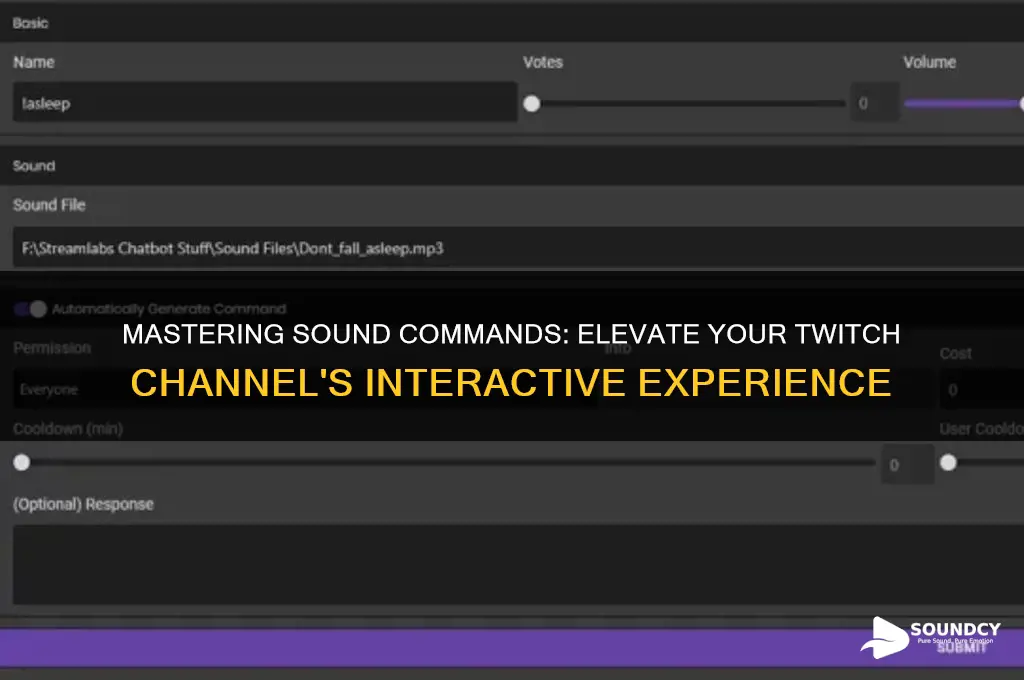Click the User Cooldown slider handle
The height and width of the screenshot is (680, 1024).
pos(948,462)
